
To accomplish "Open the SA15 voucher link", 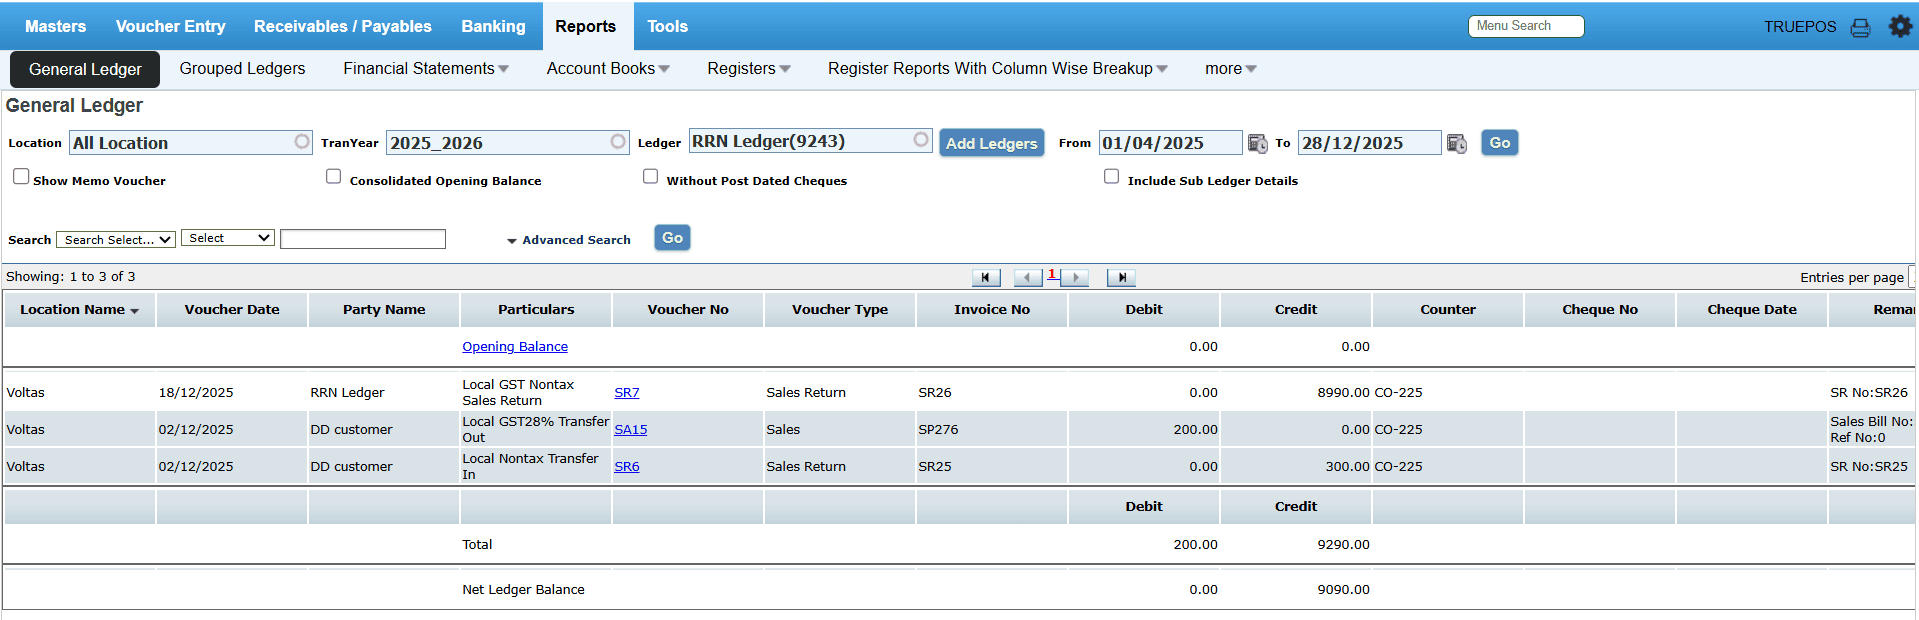I will 630,430.
